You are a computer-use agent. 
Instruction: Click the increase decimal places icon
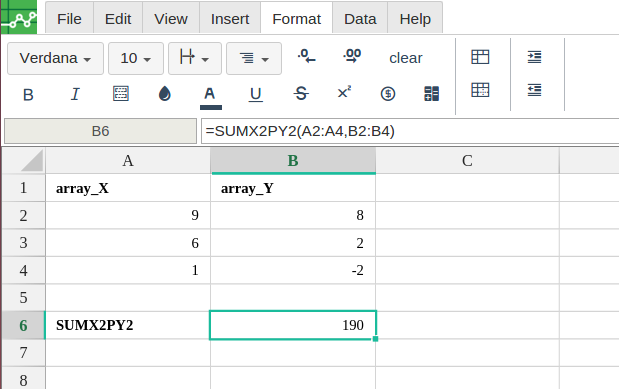pos(352,57)
